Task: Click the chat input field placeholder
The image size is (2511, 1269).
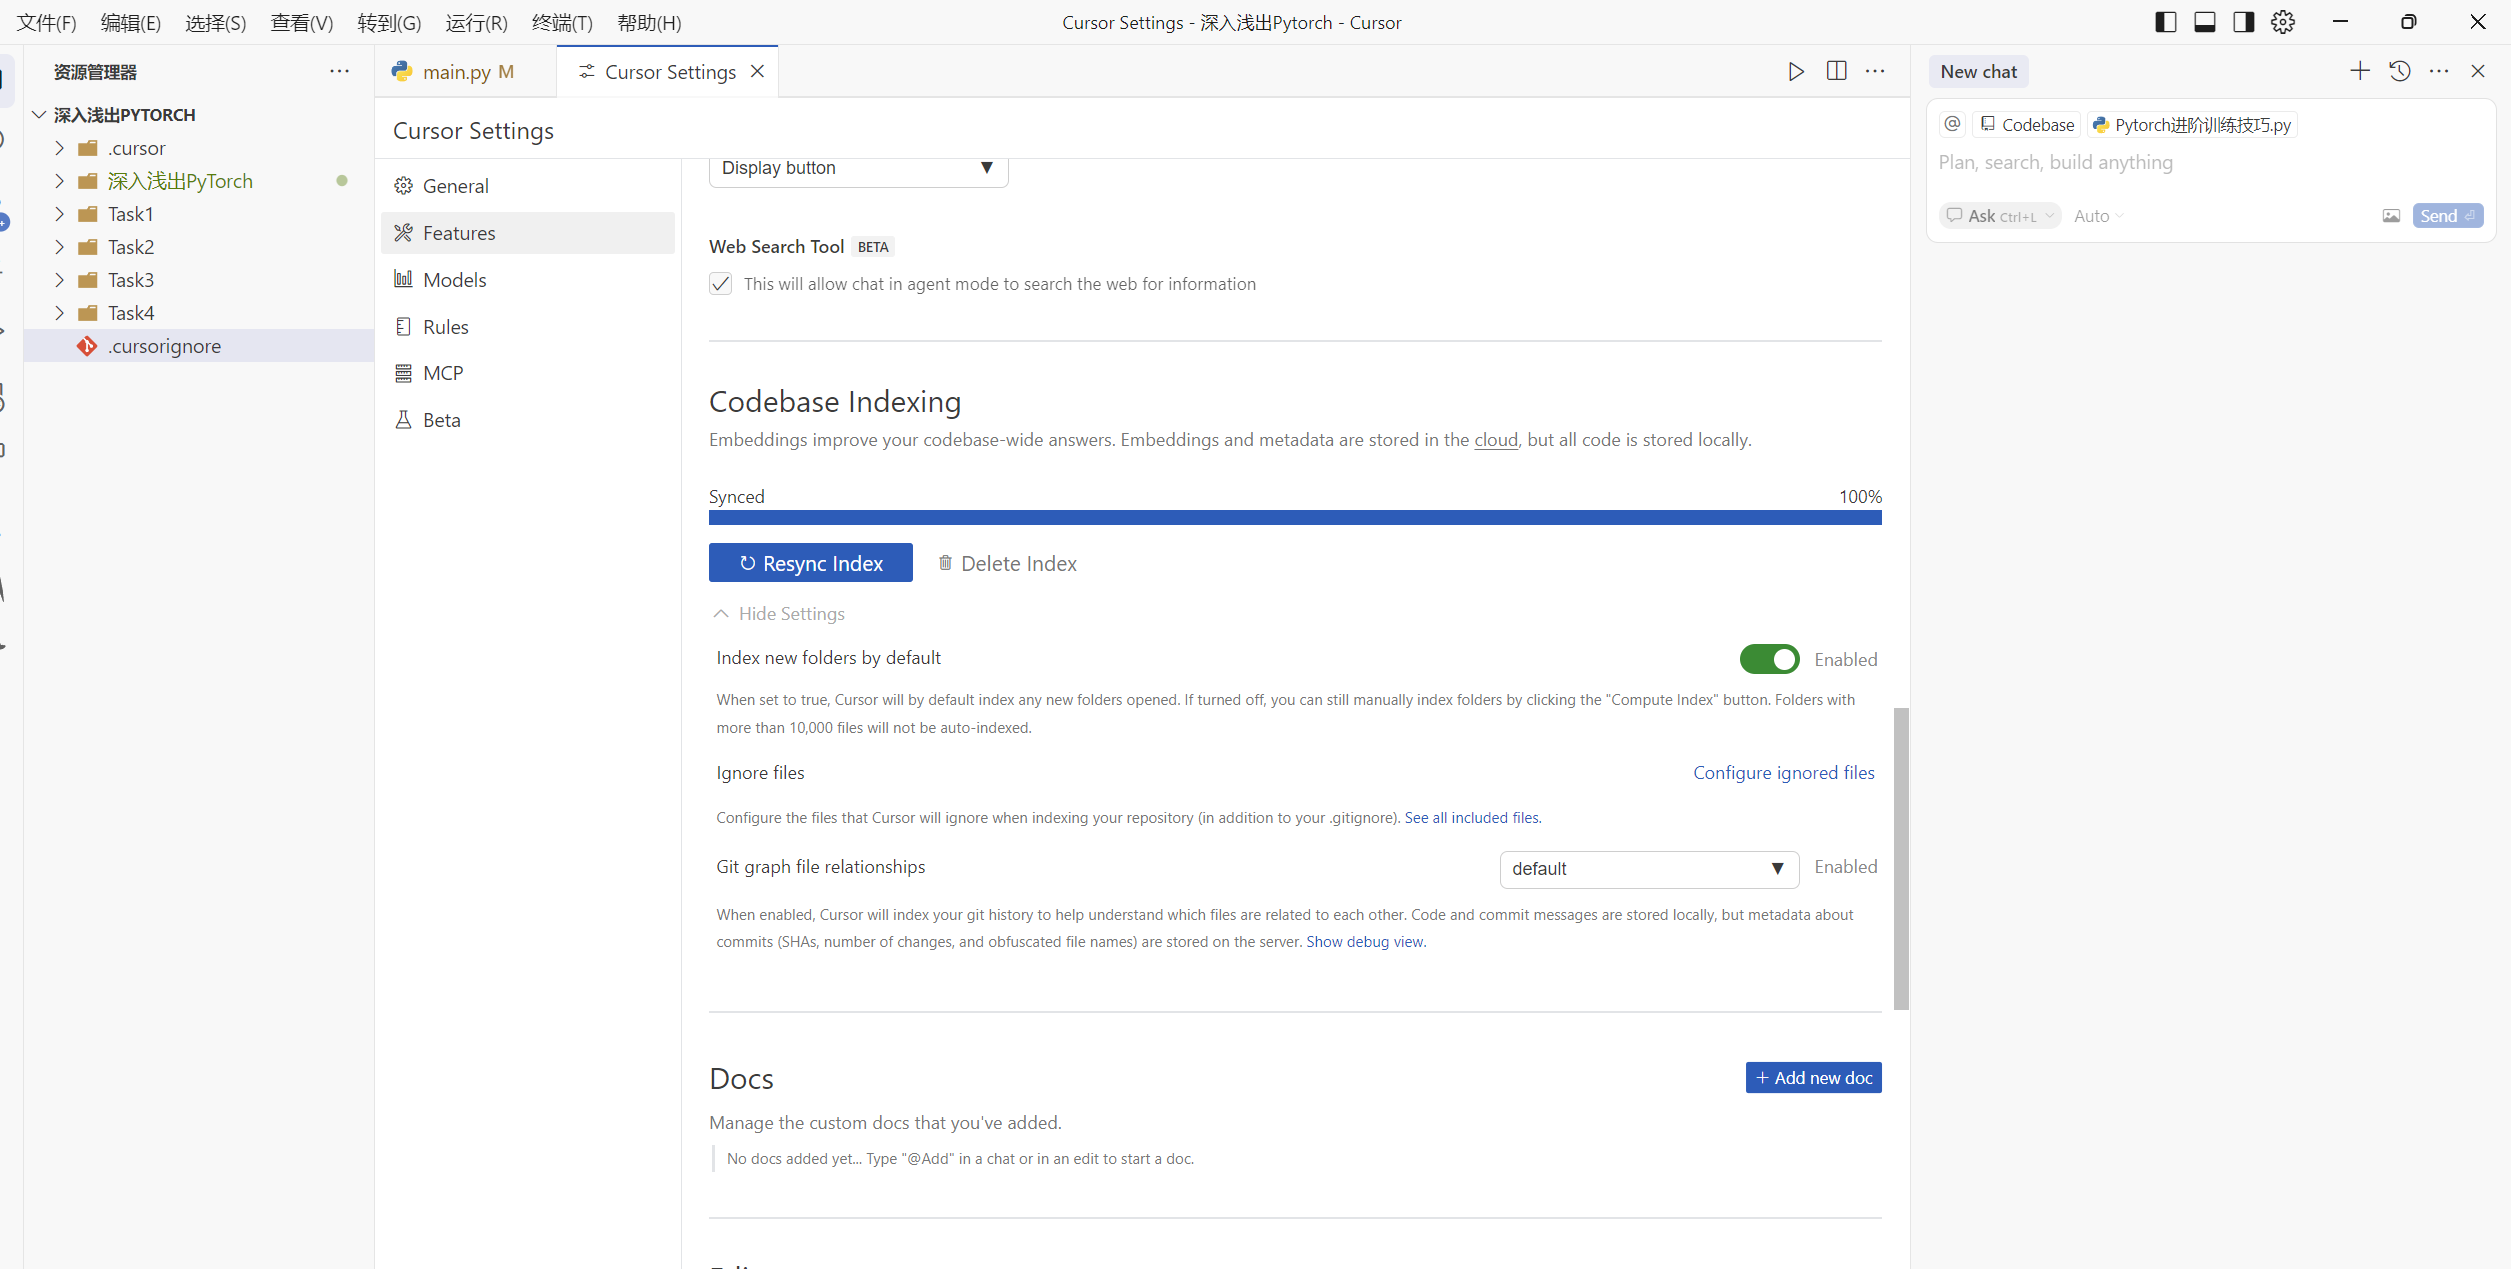Action: (x=2055, y=163)
